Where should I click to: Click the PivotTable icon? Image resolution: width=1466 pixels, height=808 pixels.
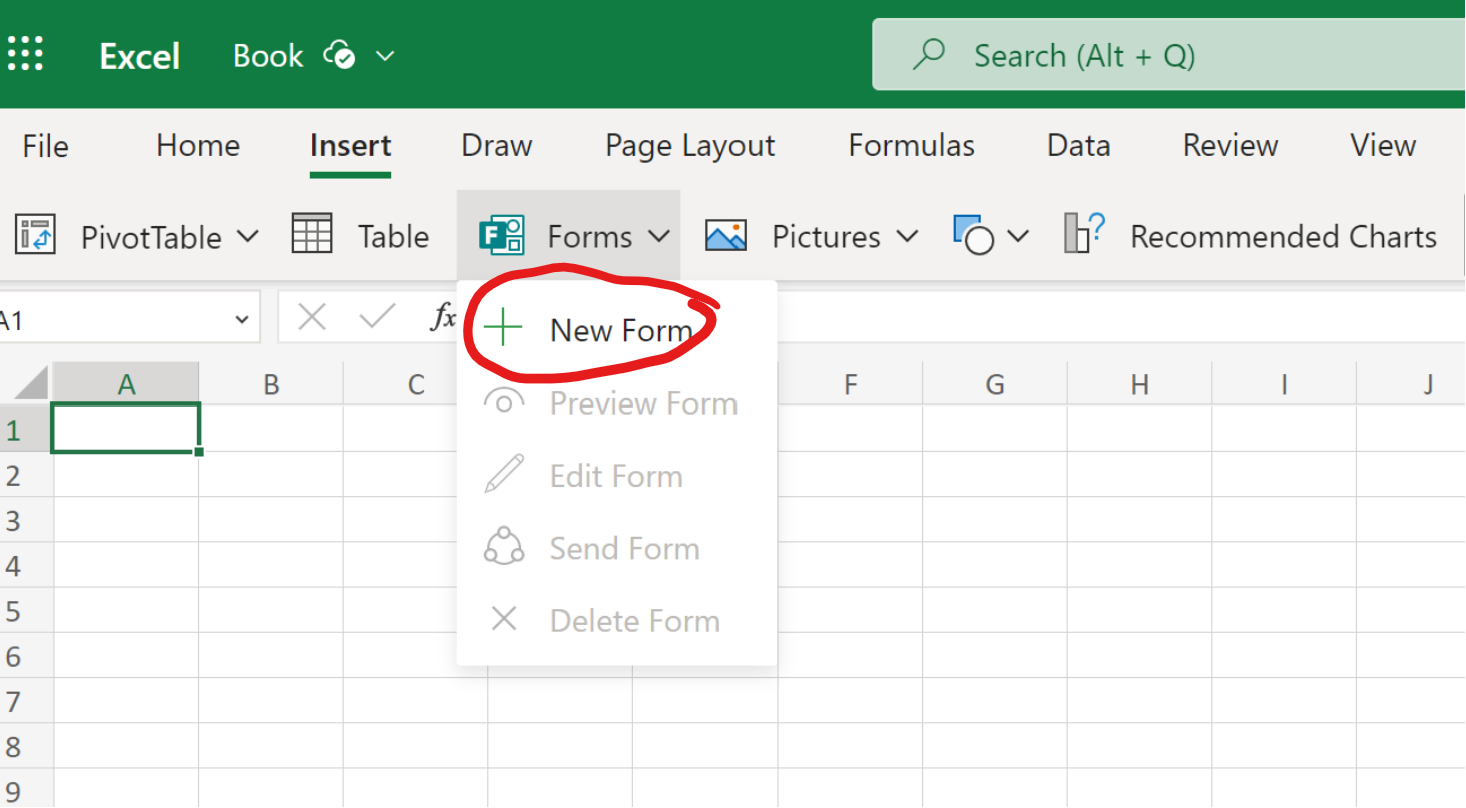tap(35, 236)
